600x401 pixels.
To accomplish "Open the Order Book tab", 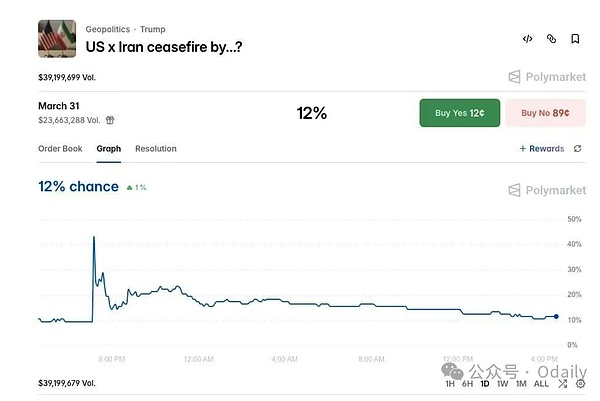I will 60,149.
